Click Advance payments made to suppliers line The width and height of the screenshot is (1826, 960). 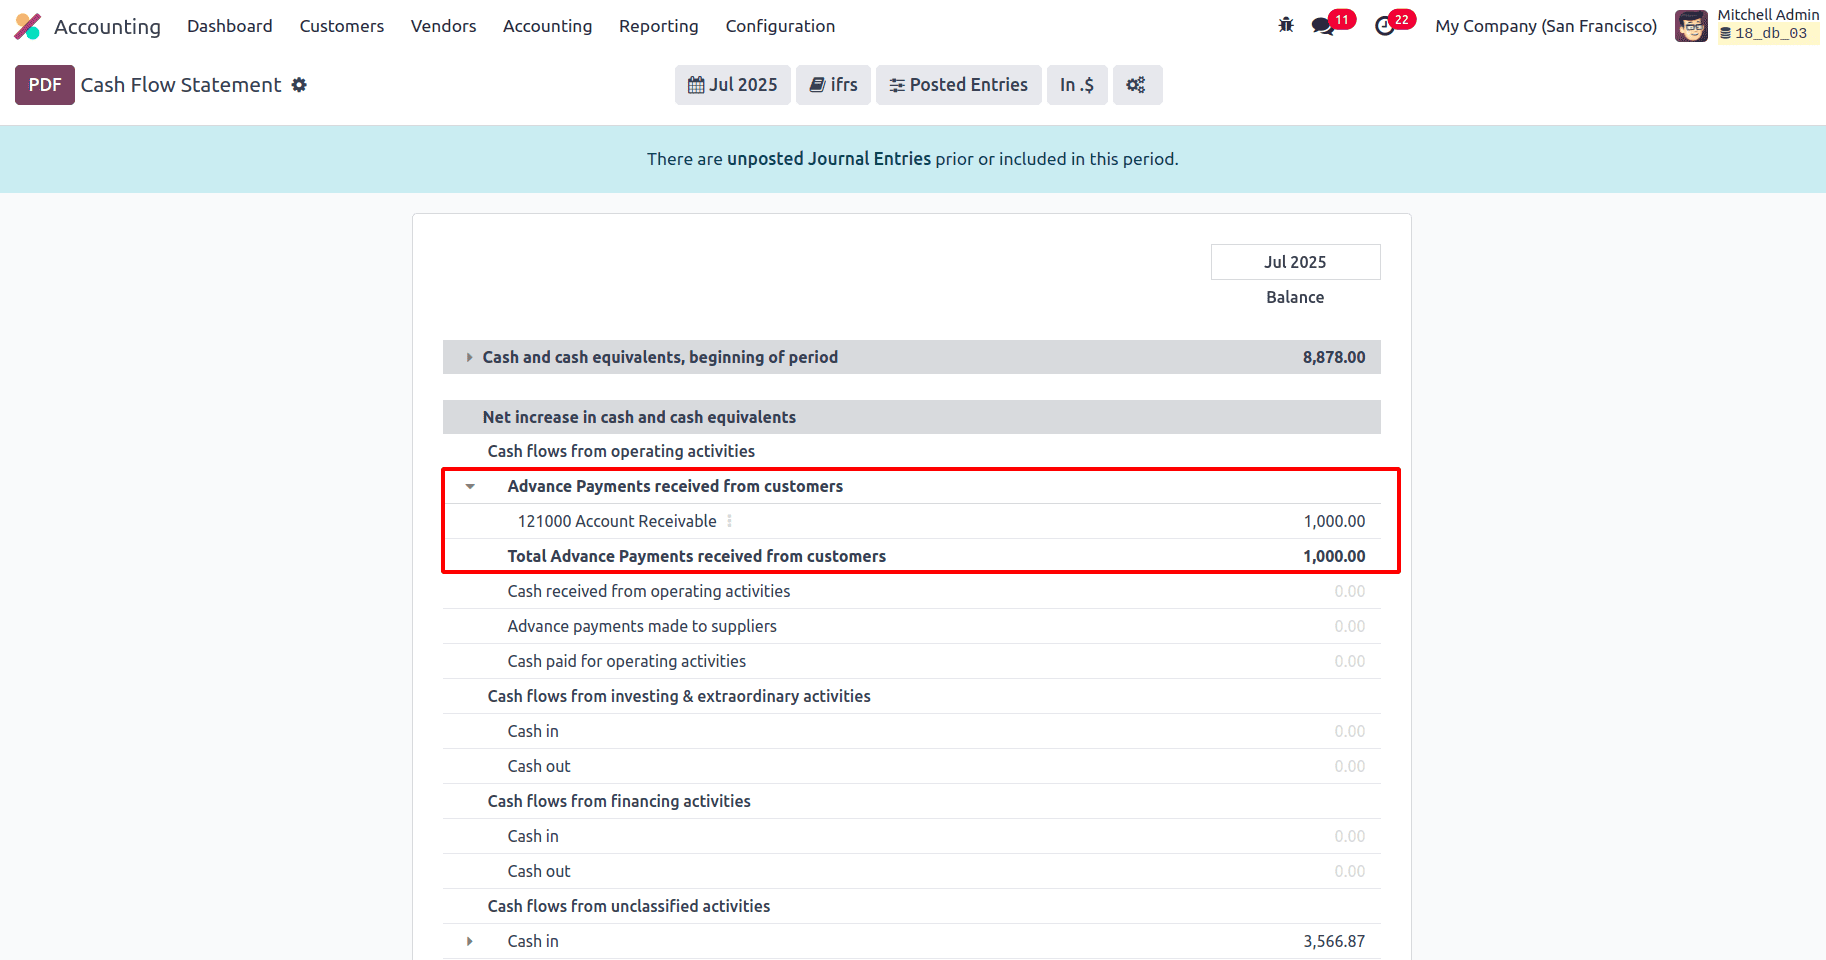(x=642, y=626)
